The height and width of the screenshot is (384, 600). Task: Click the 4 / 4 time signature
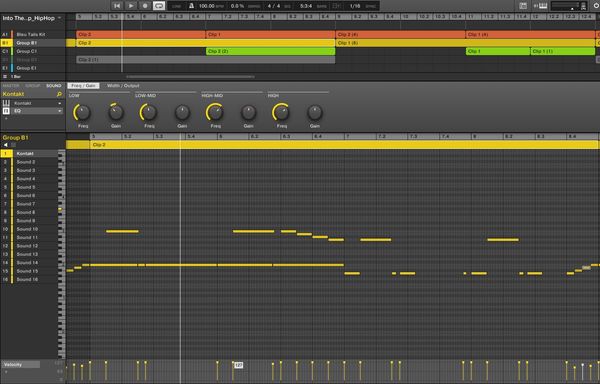tap(274, 6)
